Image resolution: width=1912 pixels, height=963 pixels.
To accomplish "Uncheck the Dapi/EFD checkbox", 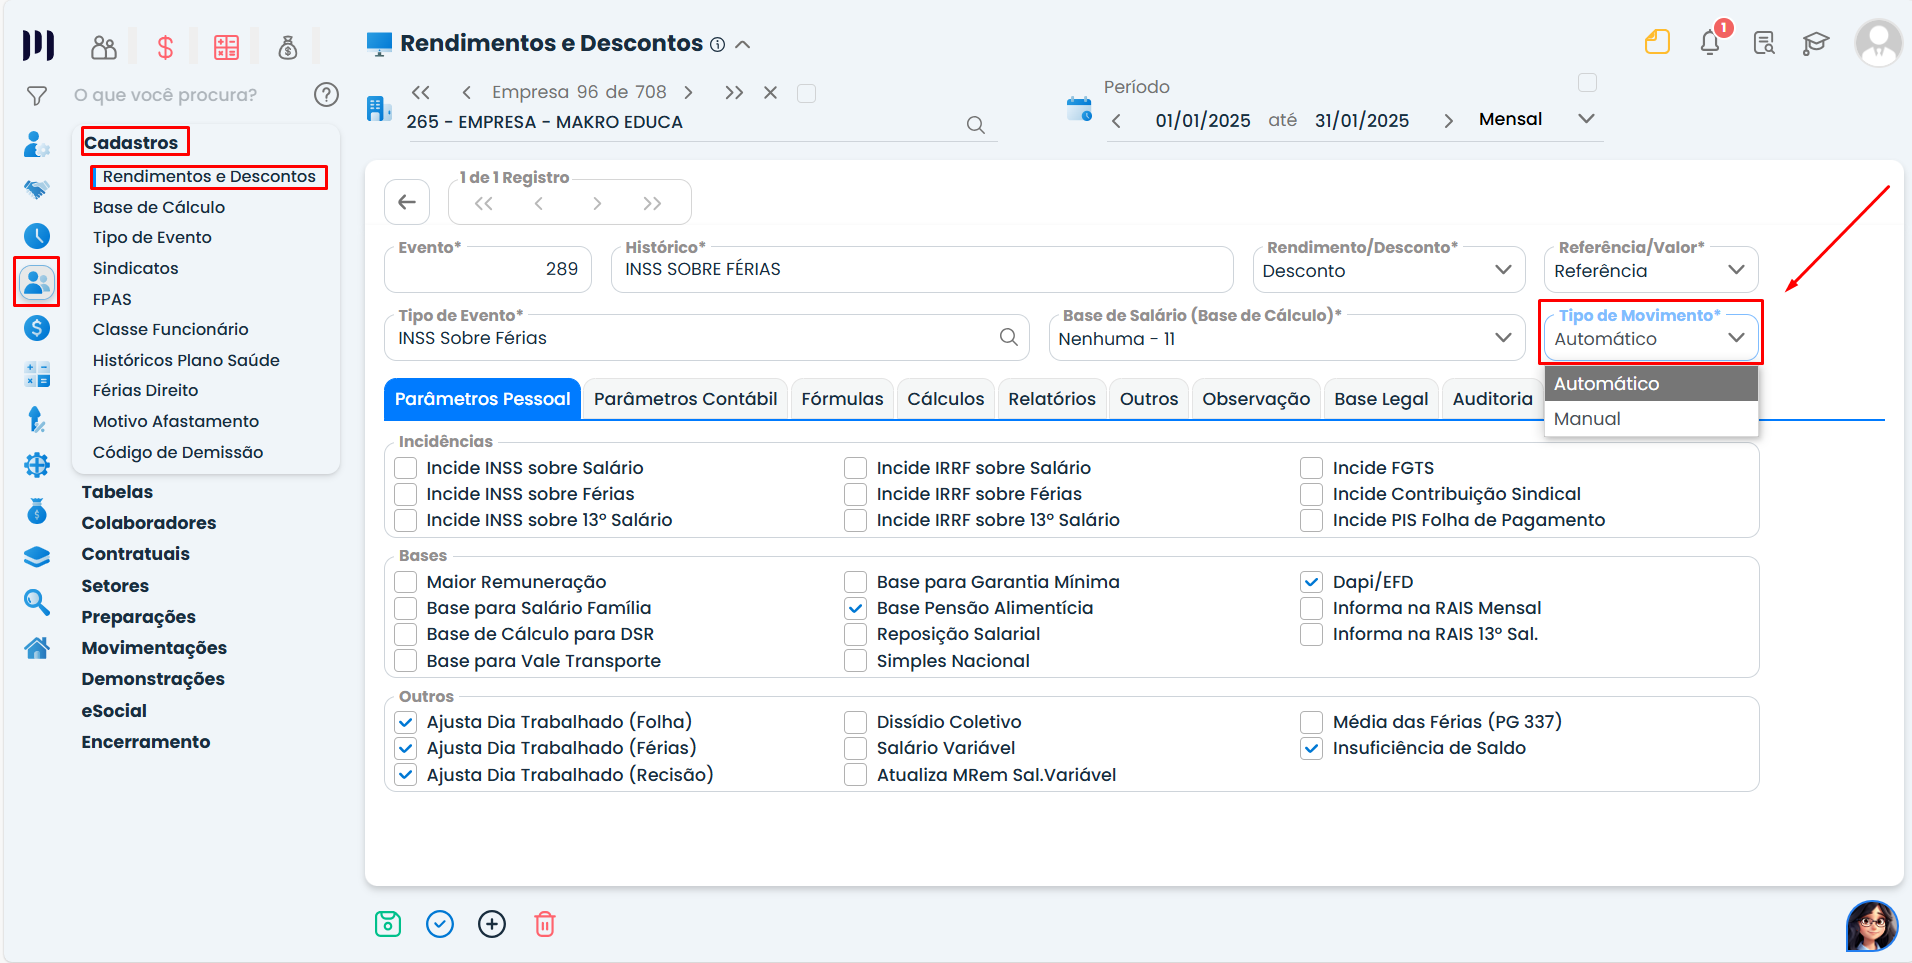I will [x=1311, y=582].
